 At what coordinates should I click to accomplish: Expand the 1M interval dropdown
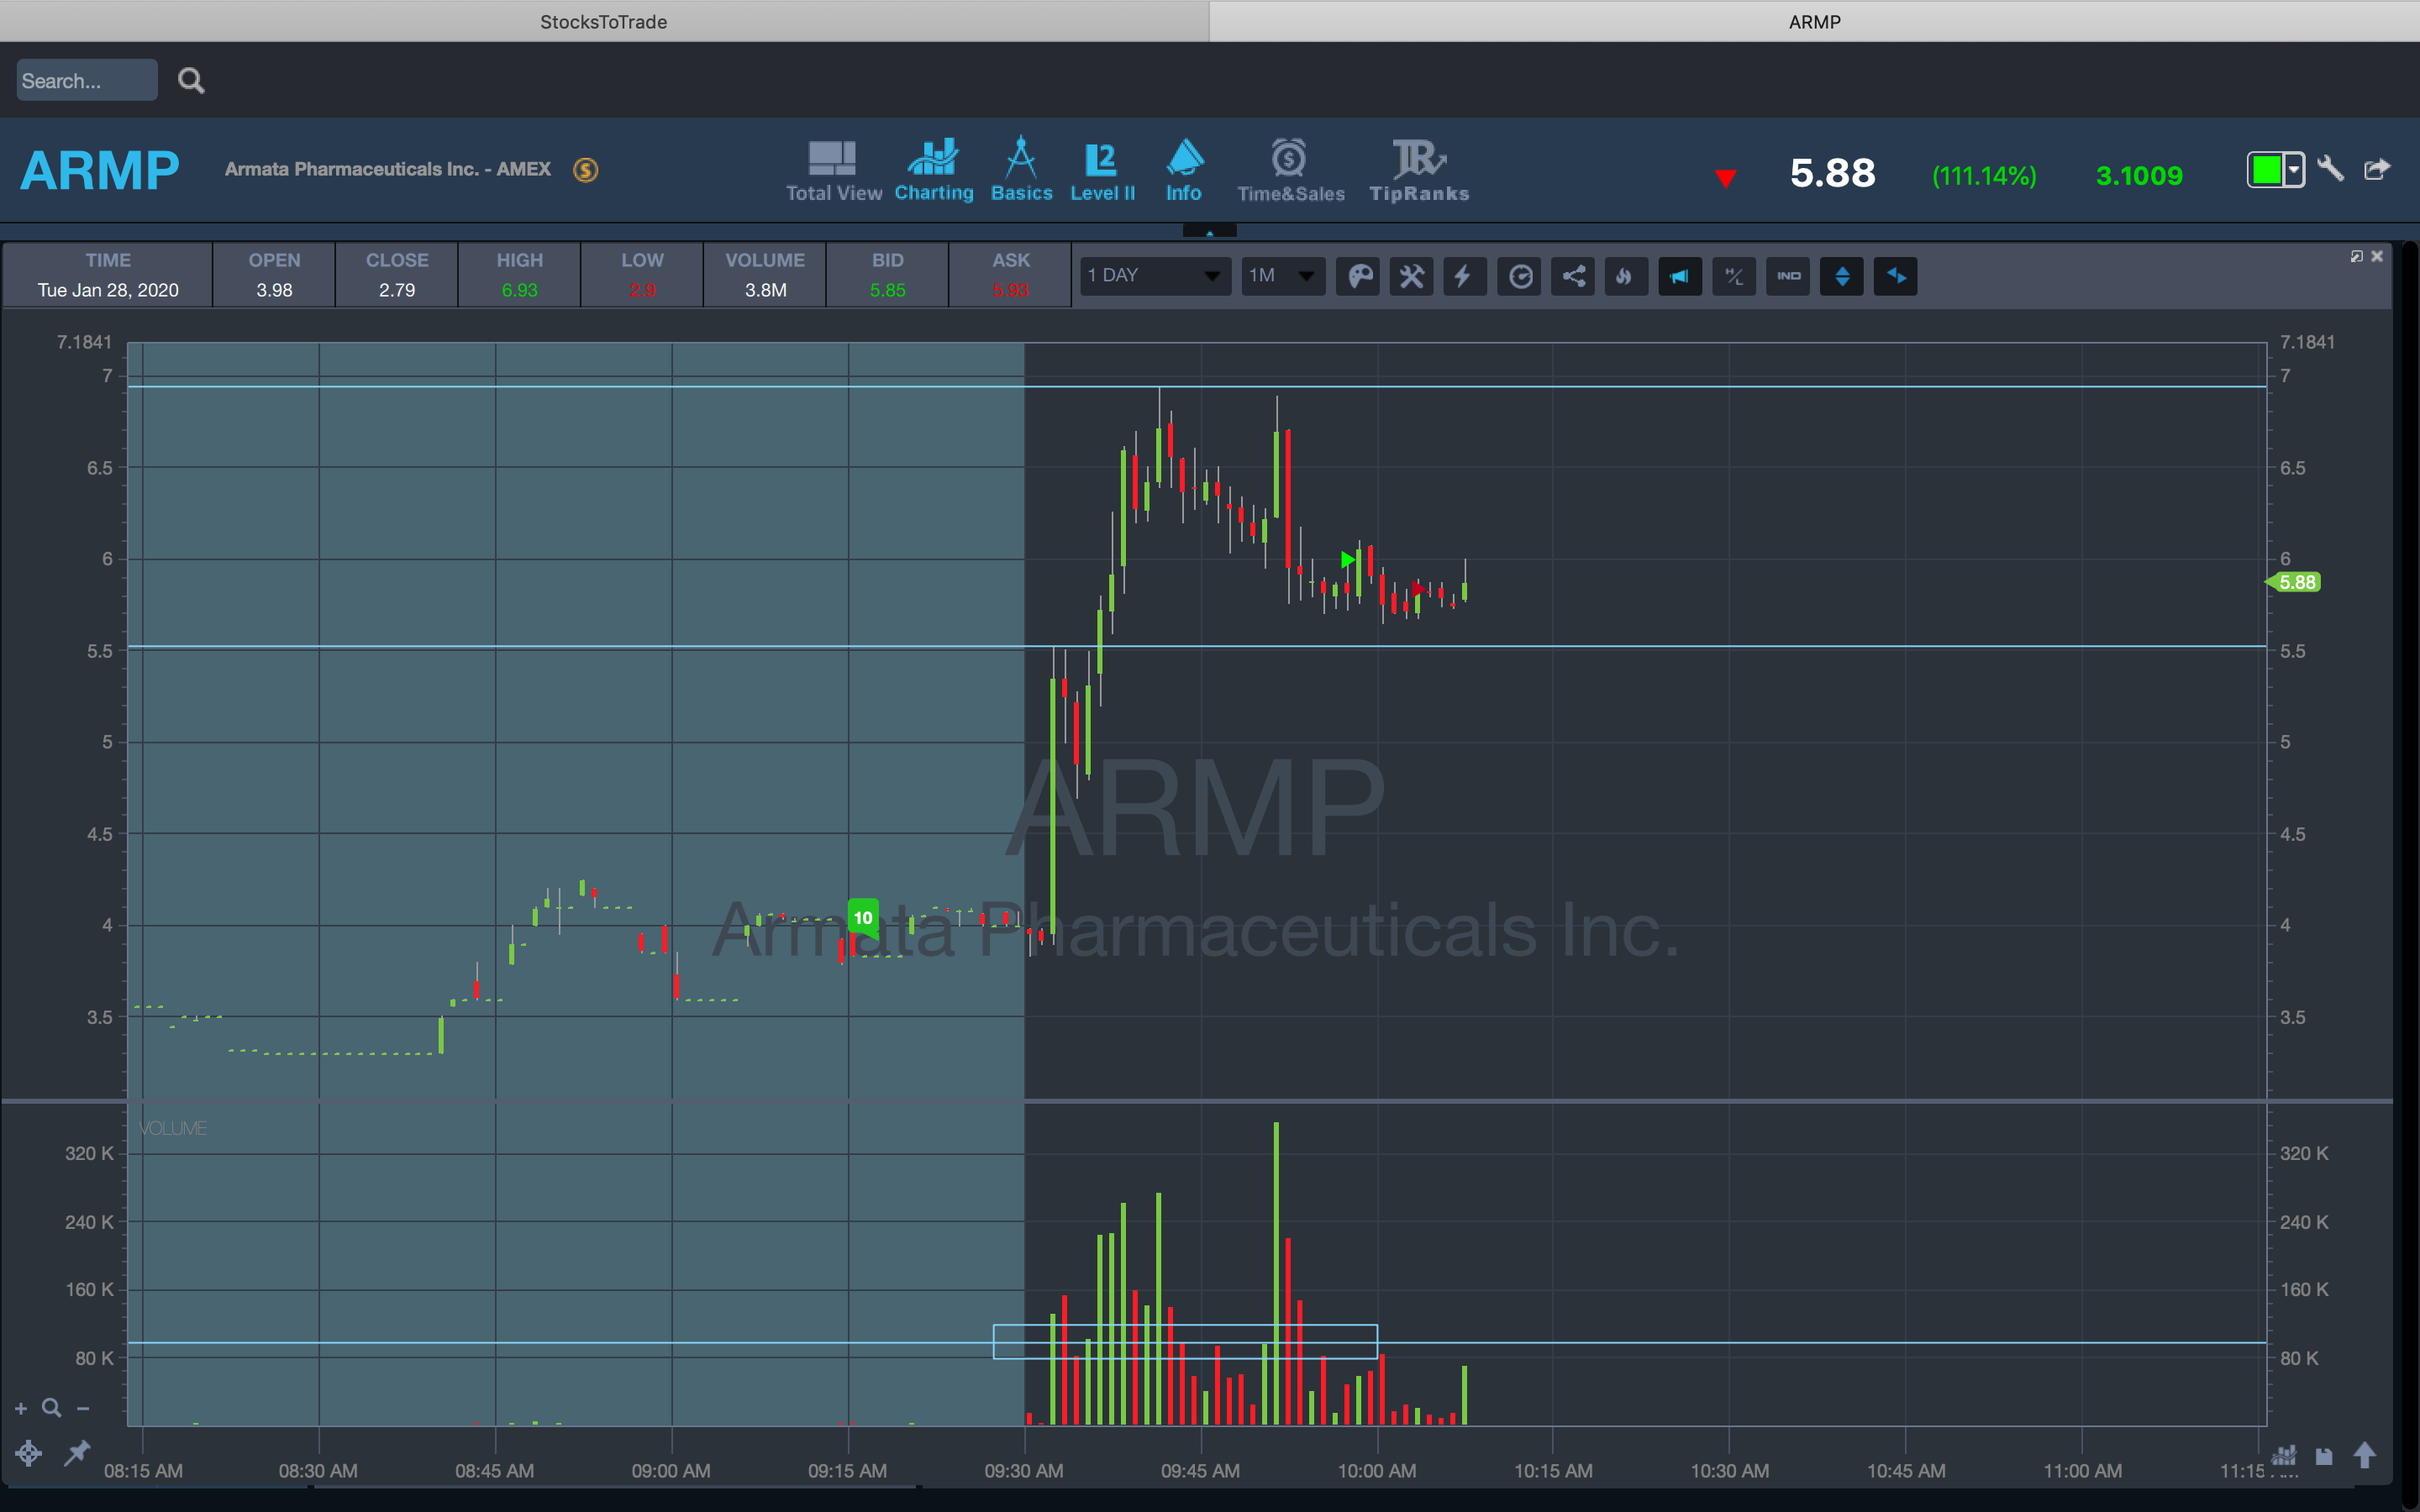[1283, 276]
